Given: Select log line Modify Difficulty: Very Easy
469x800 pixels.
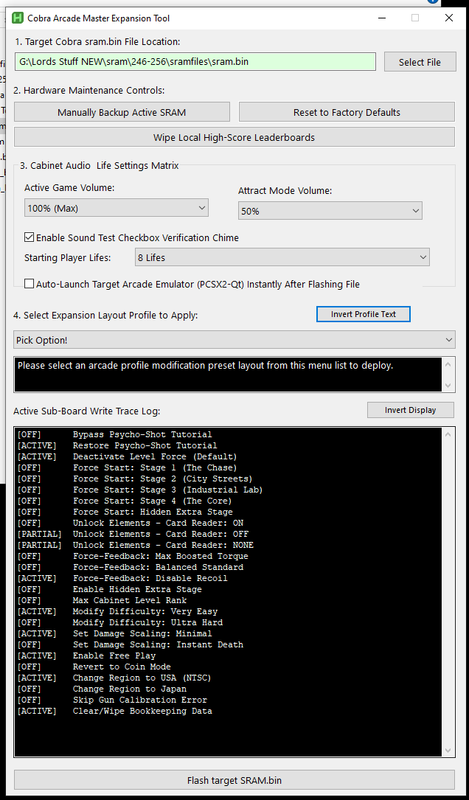Looking at the screenshot, I should (117, 611).
